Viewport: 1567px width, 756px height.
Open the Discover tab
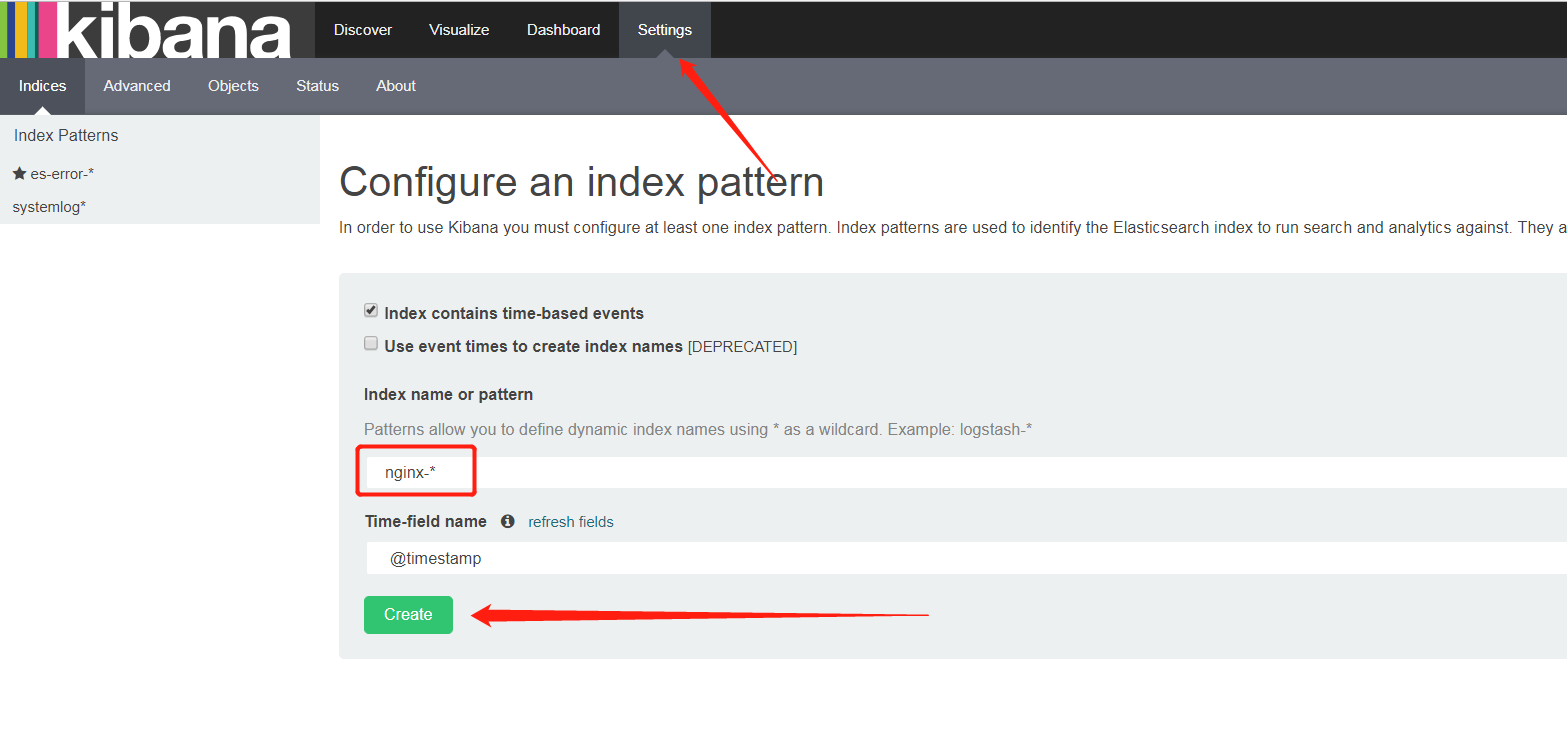362,29
